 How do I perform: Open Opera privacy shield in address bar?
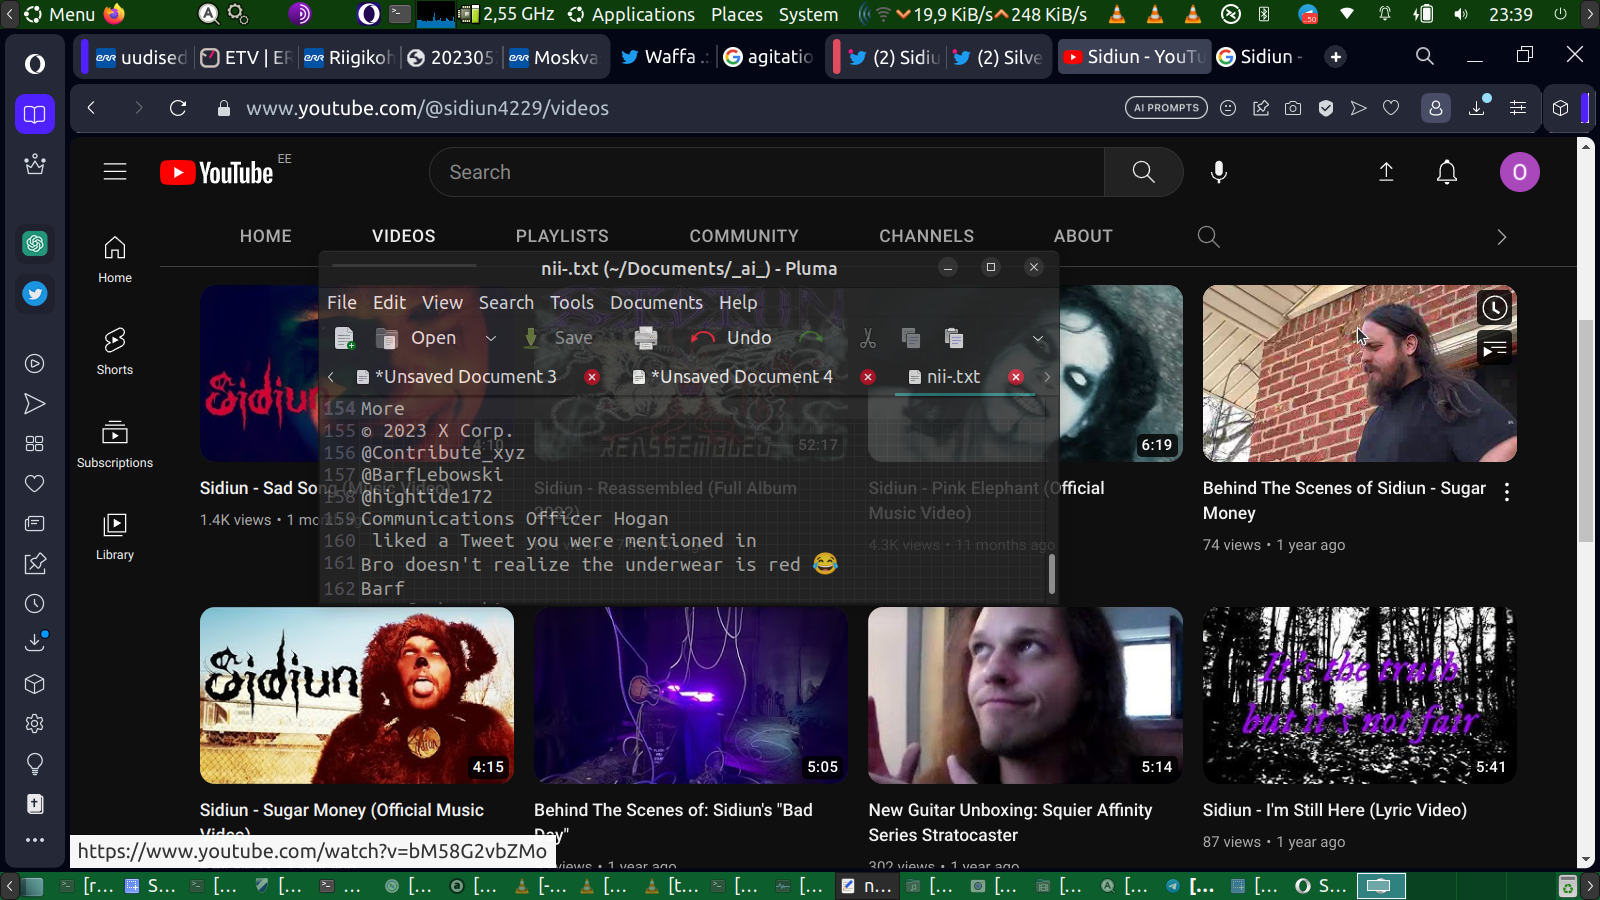coord(1326,108)
